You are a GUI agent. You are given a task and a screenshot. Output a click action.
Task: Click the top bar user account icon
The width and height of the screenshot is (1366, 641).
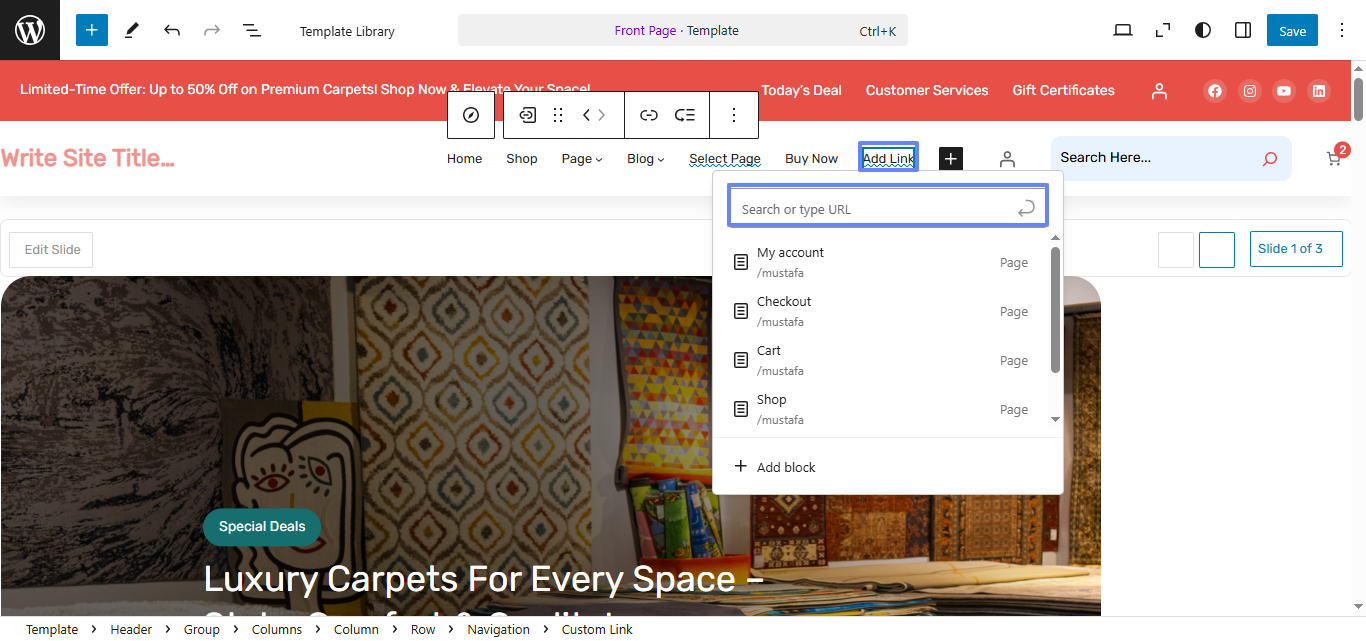click(x=1159, y=91)
